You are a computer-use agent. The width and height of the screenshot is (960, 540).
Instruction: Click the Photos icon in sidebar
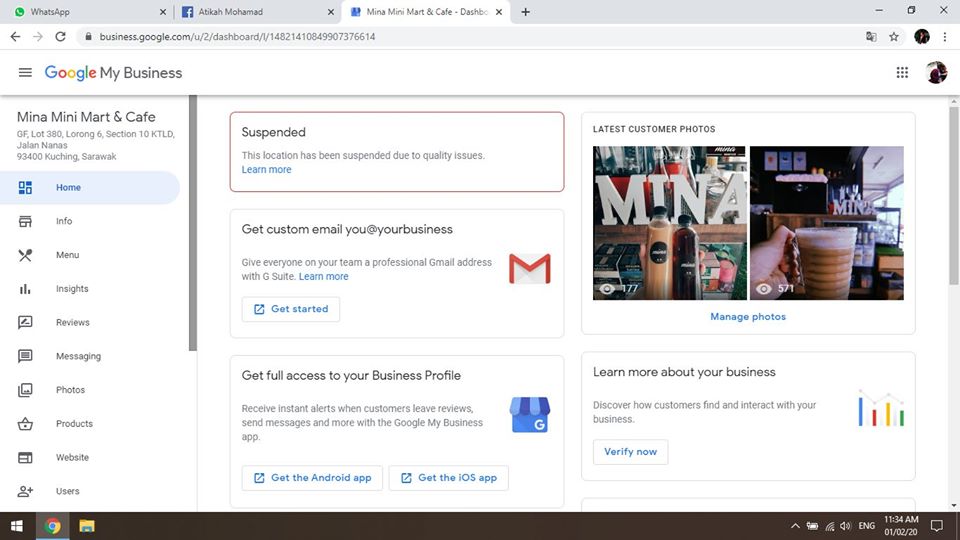point(25,389)
